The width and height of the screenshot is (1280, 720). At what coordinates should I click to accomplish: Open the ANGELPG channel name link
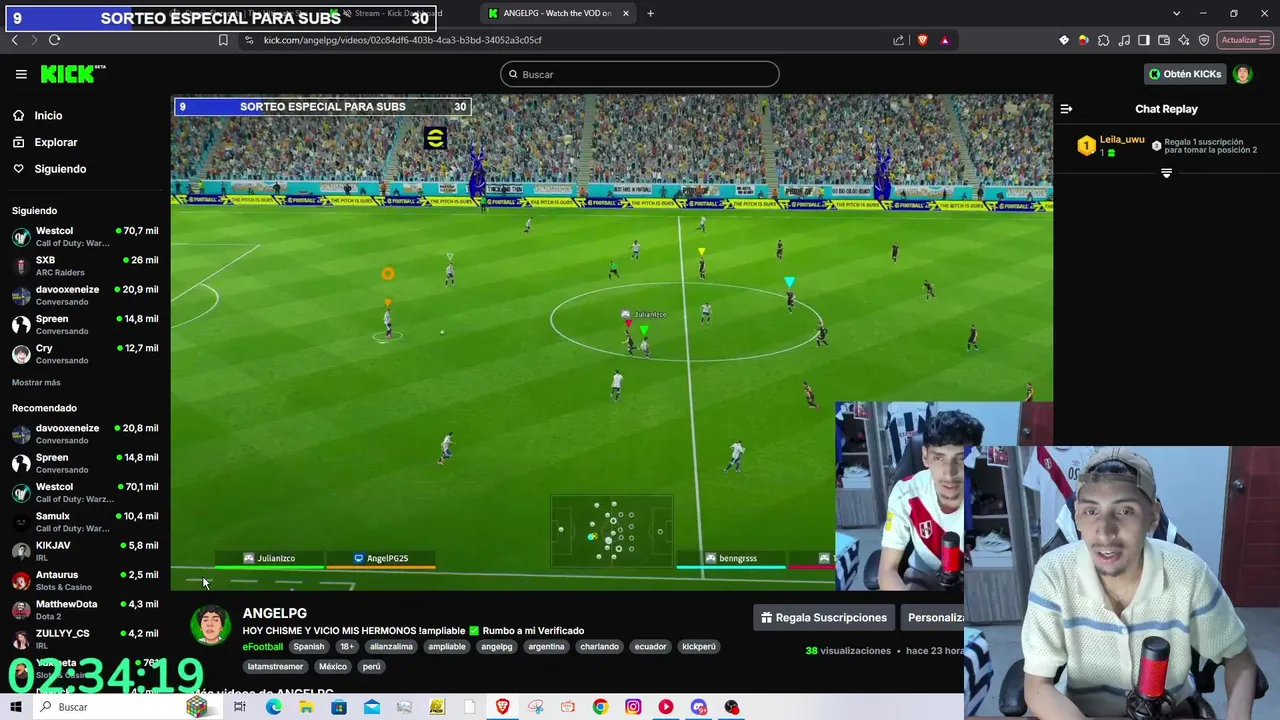point(274,613)
